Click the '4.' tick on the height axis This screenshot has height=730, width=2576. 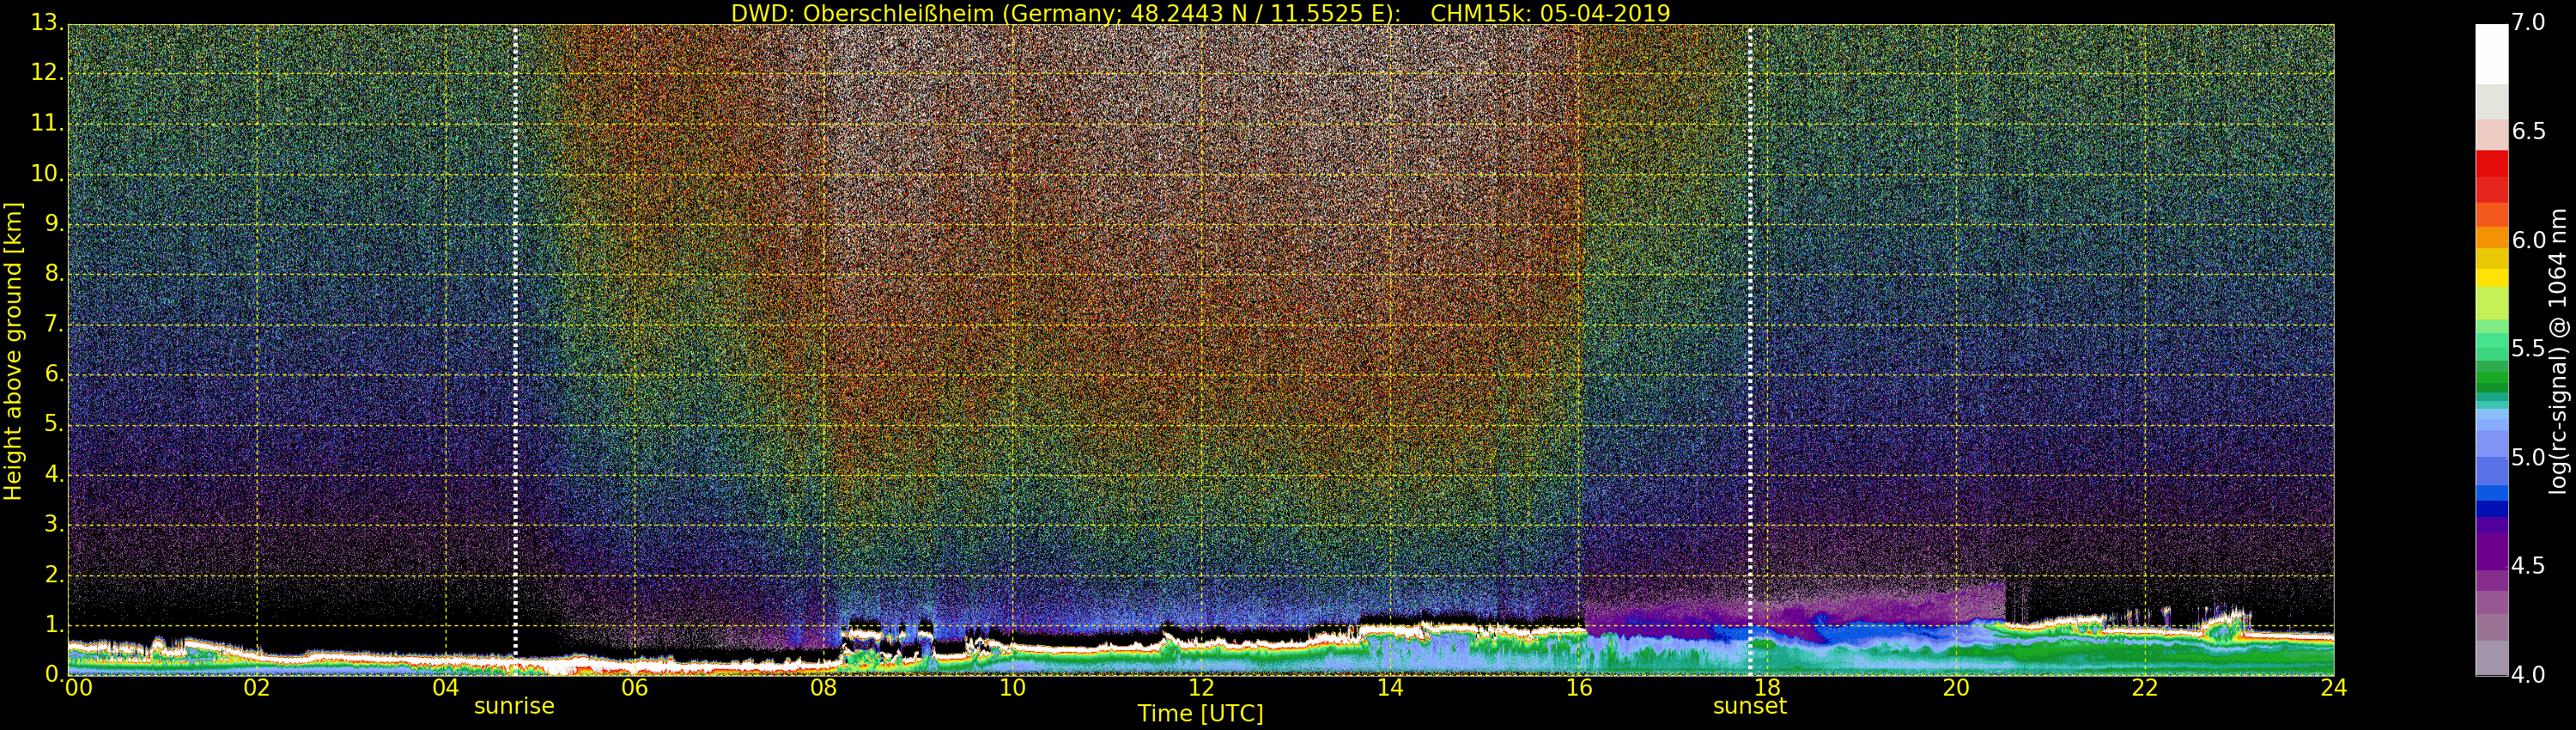54,475
